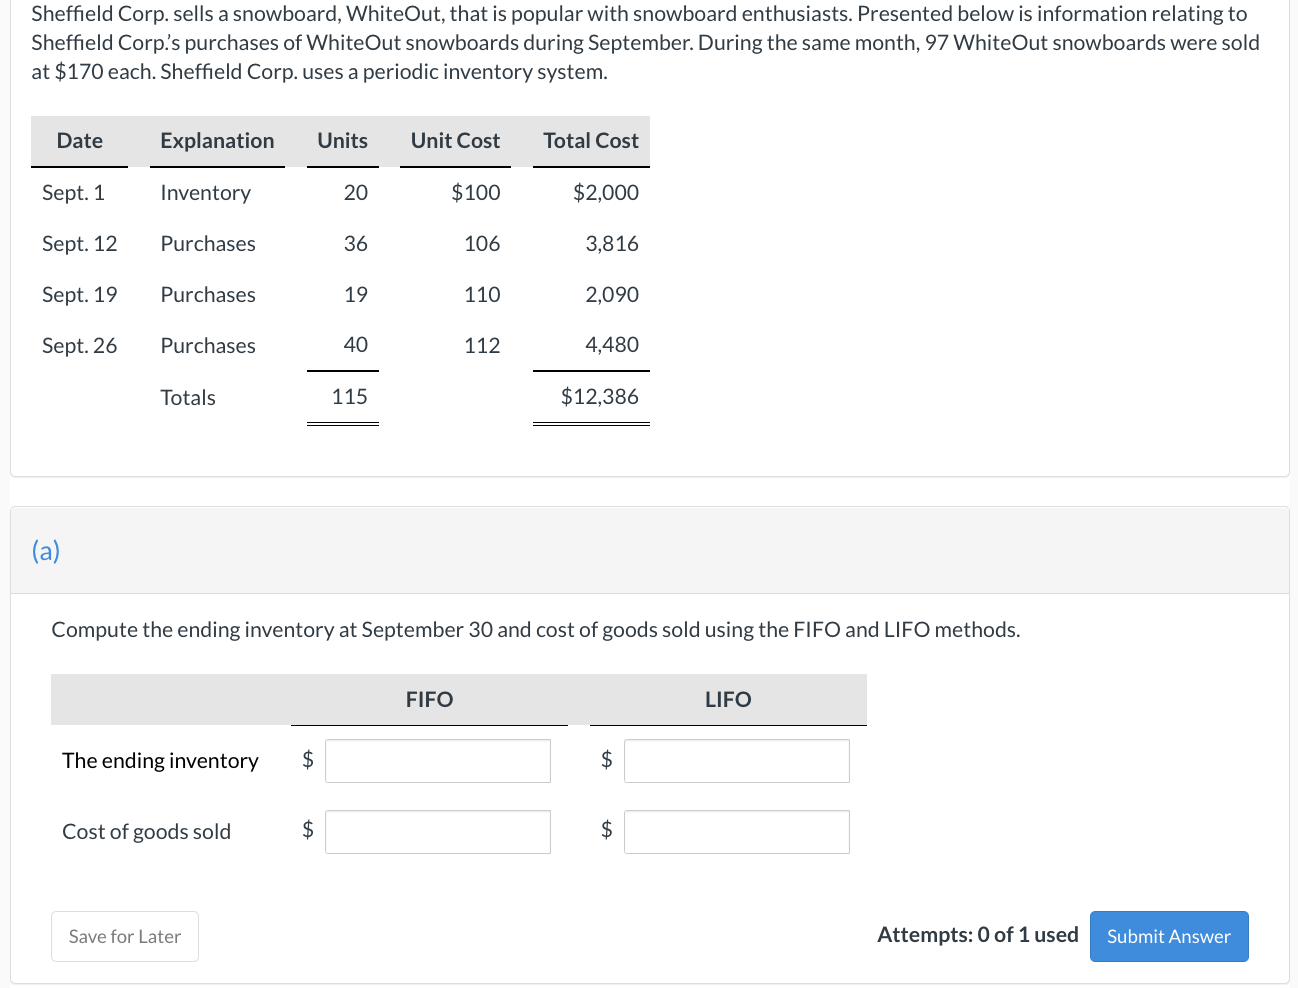Click the Explanation column header
Image resolution: width=1298 pixels, height=988 pixels.
coord(217,141)
